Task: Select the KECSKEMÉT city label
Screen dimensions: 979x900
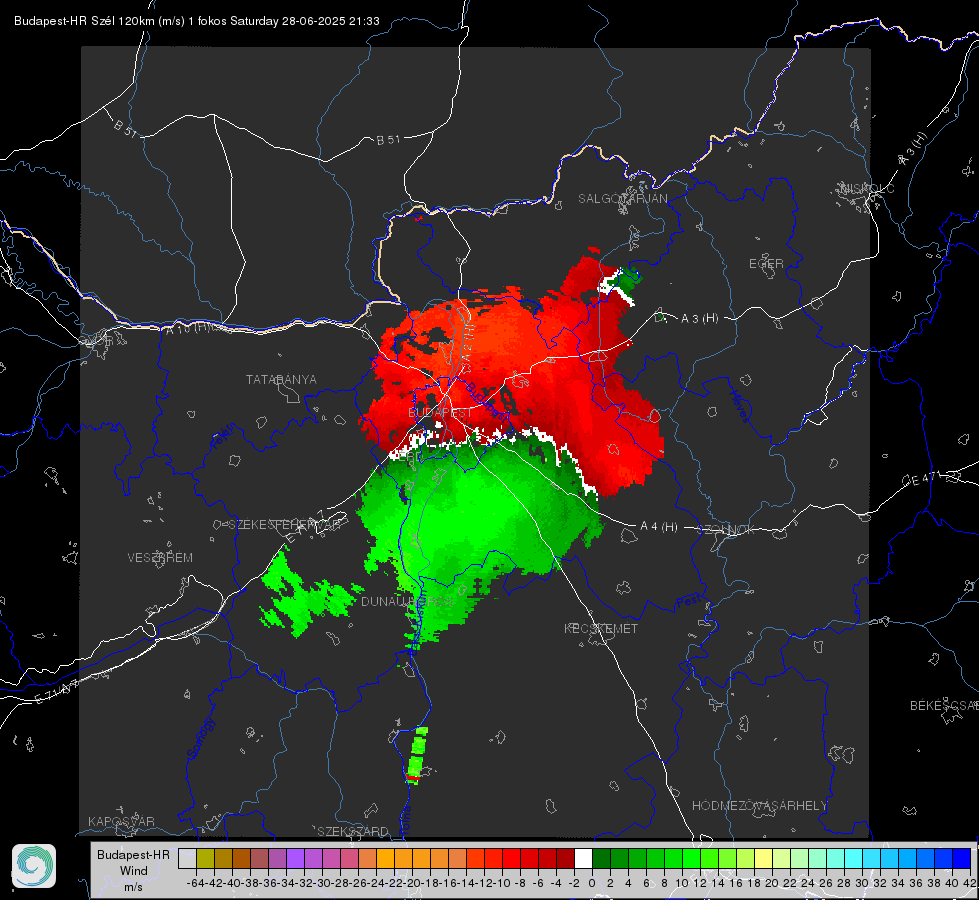Action: coord(601,628)
